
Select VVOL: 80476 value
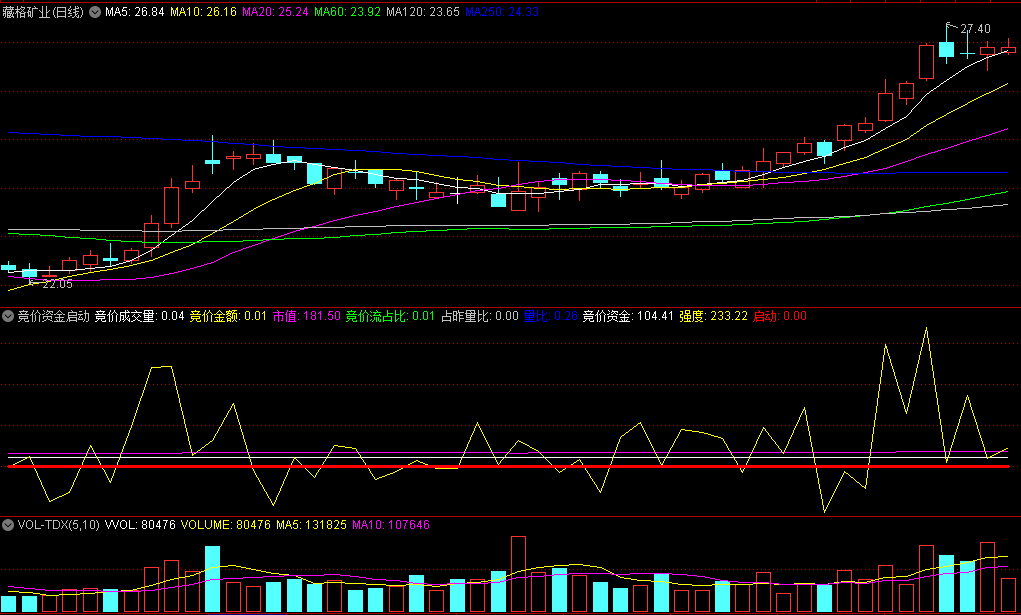coord(140,524)
